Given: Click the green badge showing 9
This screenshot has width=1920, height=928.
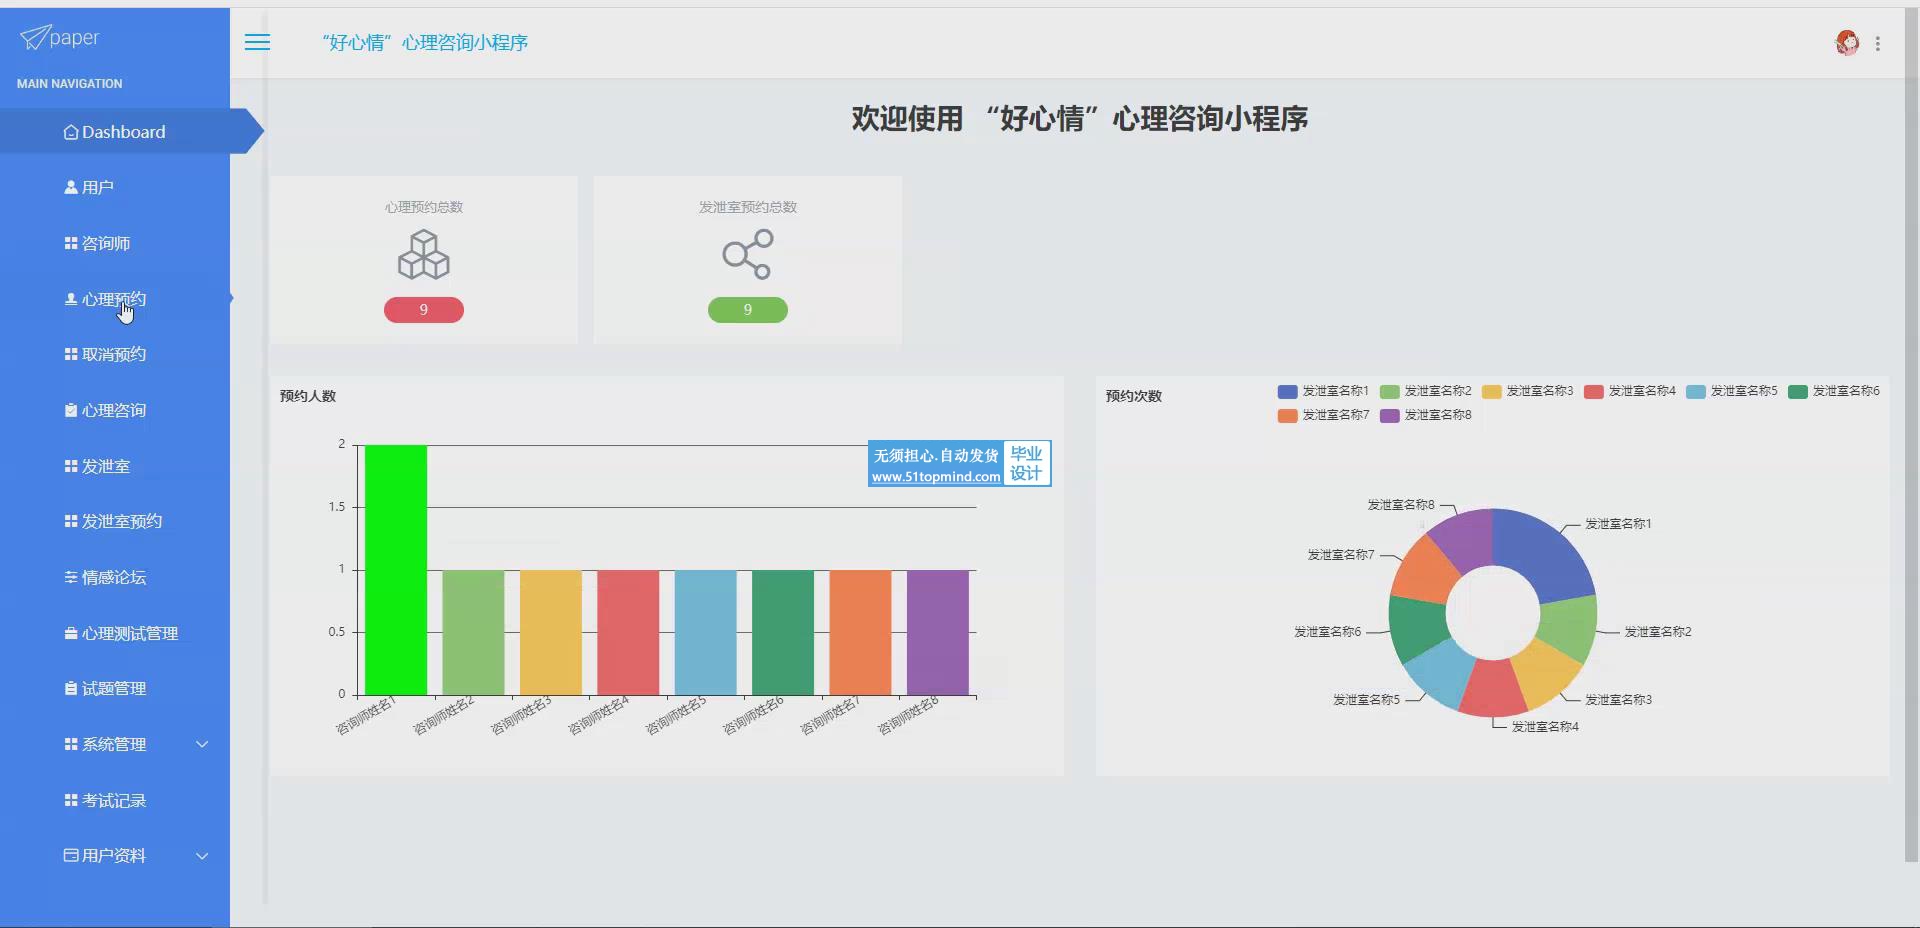Looking at the screenshot, I should 747,310.
